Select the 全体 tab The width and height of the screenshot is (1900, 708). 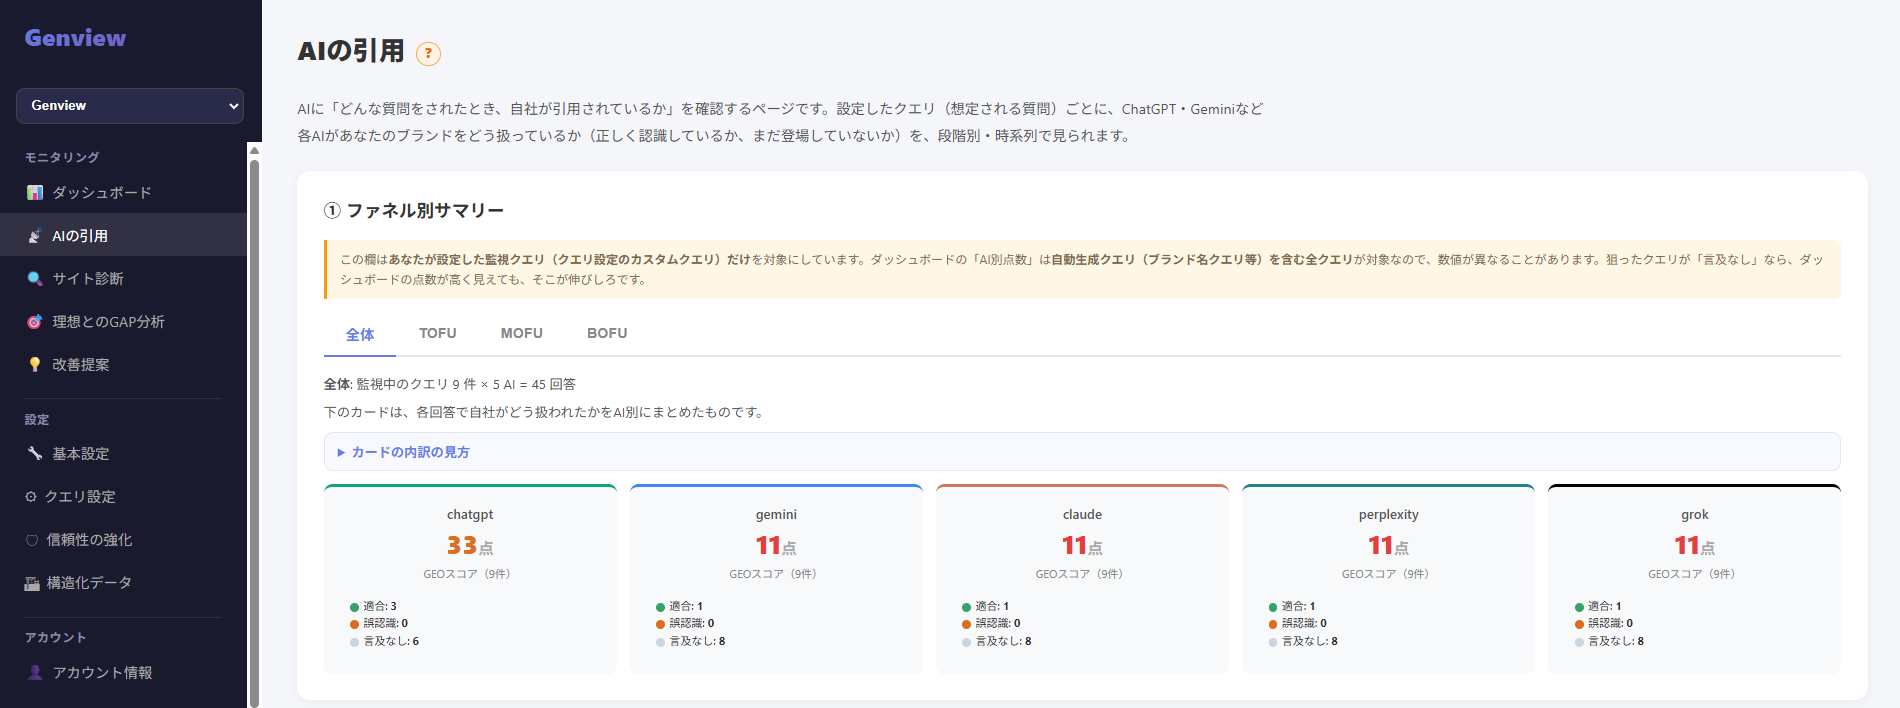tap(360, 334)
